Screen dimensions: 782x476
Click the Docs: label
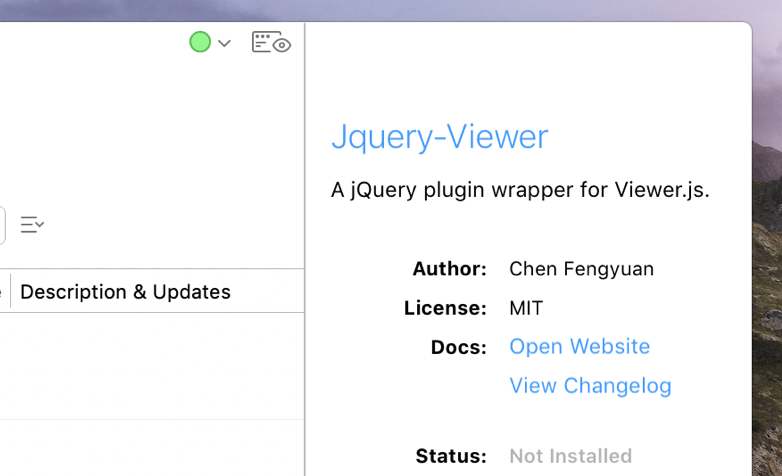point(459,347)
